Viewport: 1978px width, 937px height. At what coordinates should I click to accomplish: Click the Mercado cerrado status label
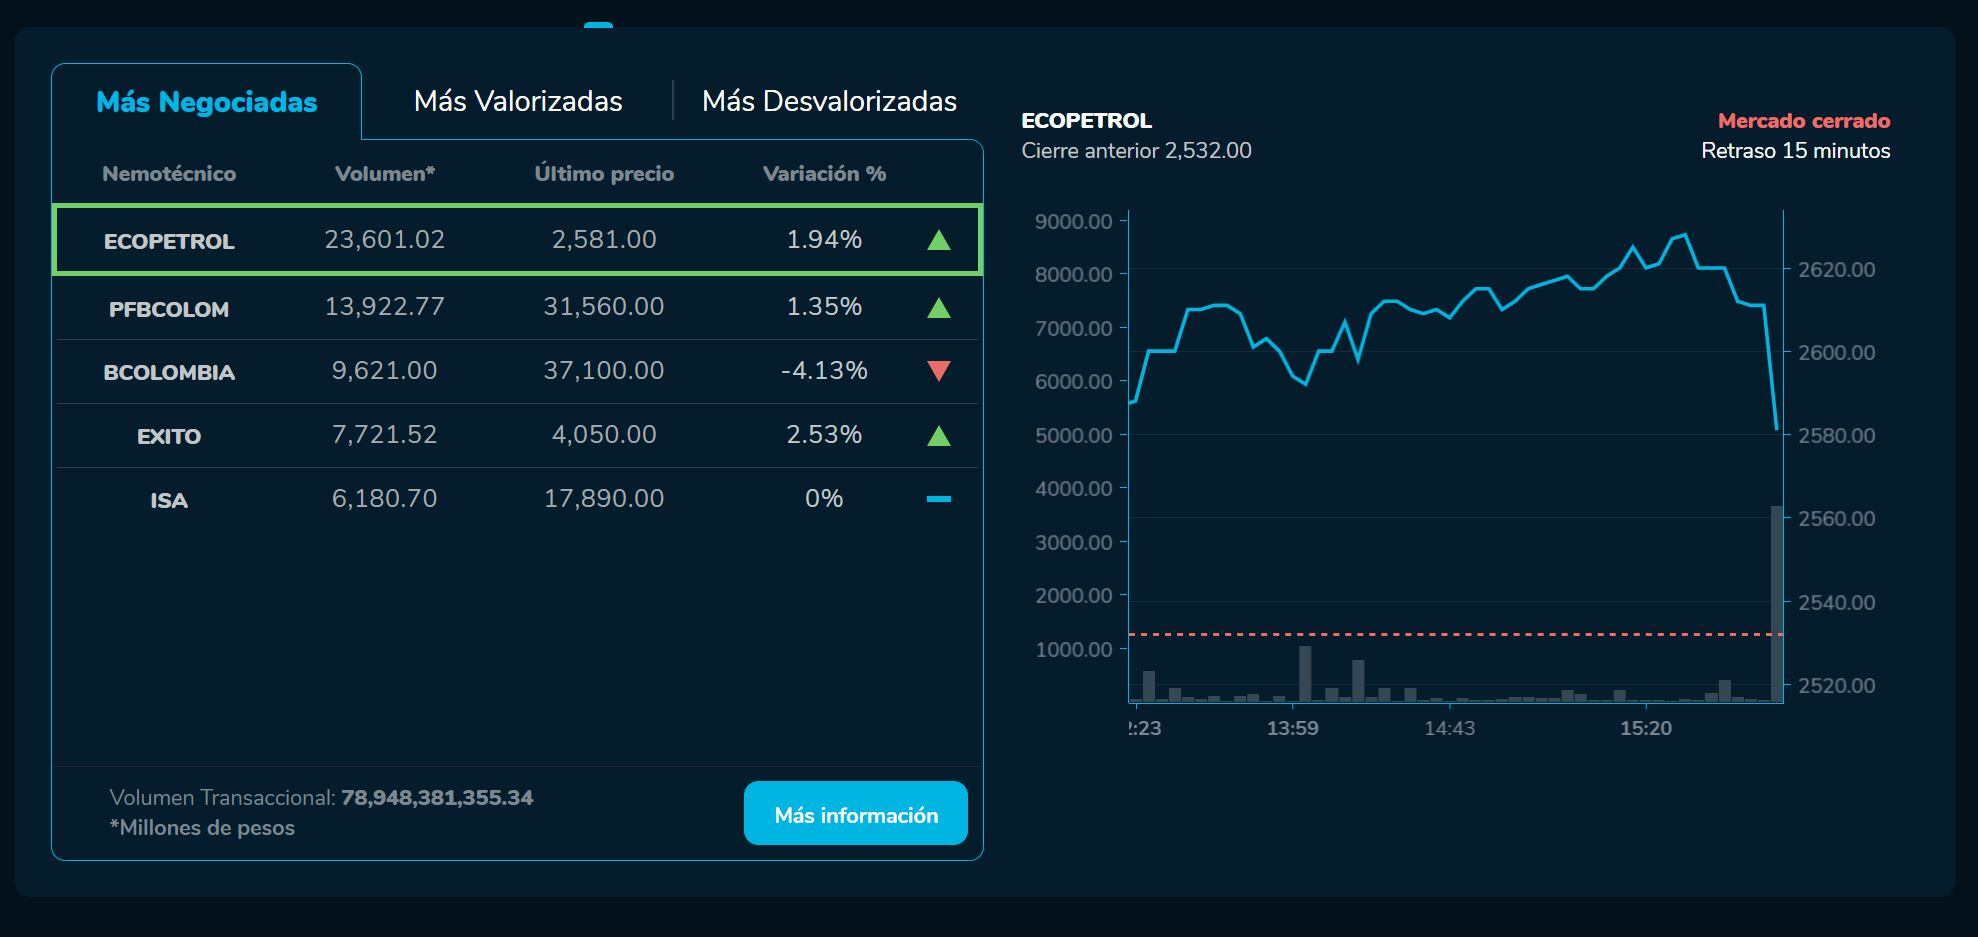click(x=1803, y=121)
